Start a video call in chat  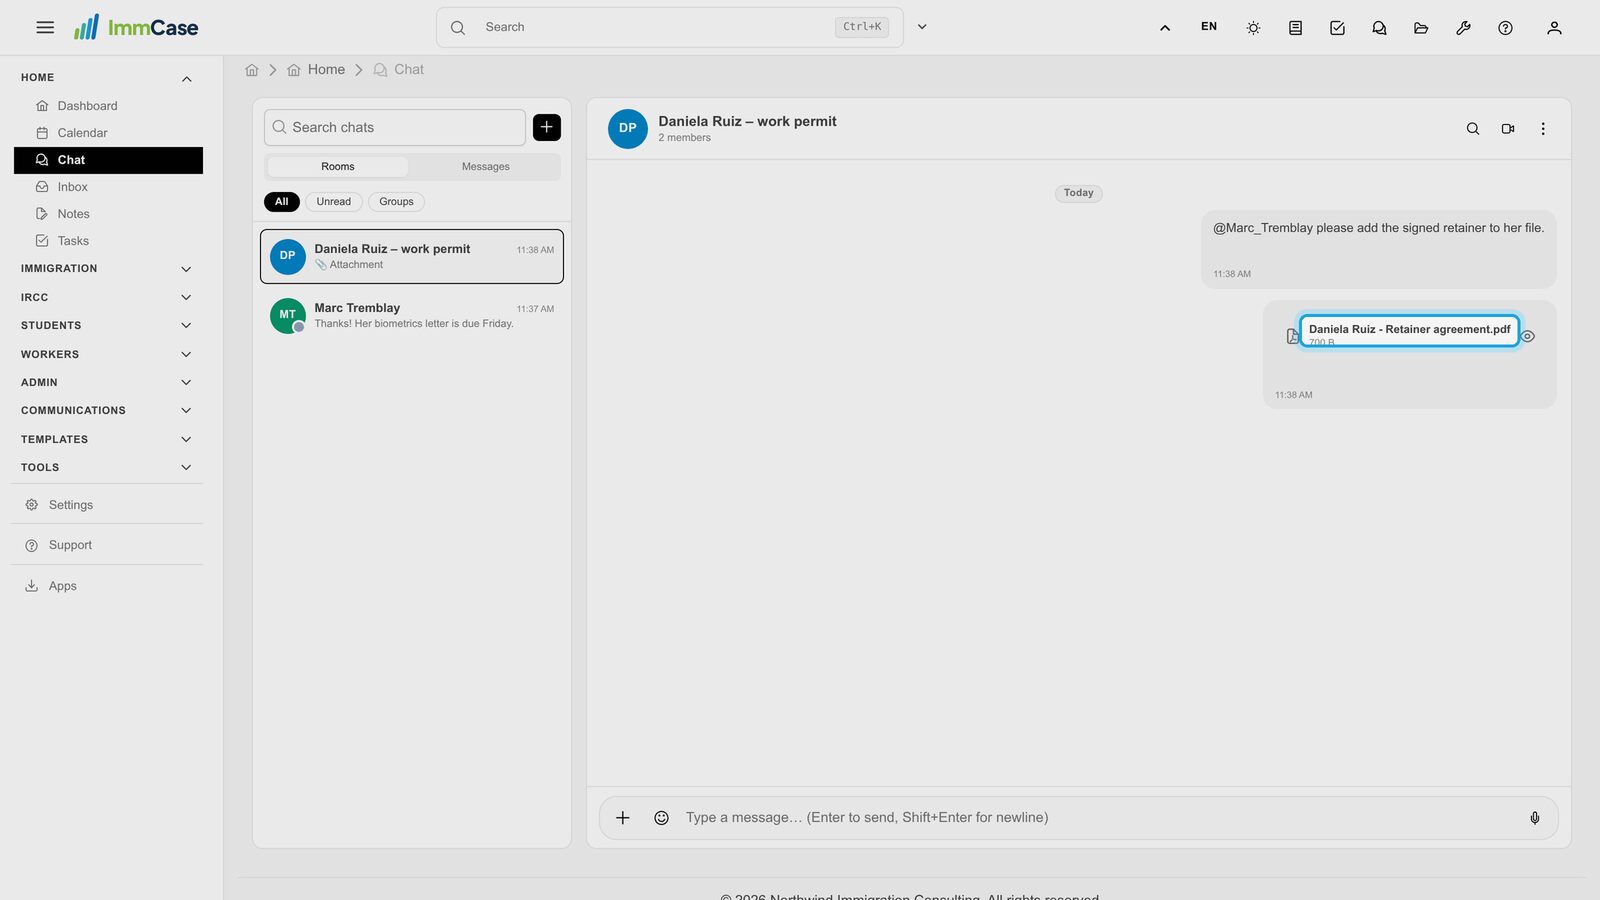(x=1508, y=129)
